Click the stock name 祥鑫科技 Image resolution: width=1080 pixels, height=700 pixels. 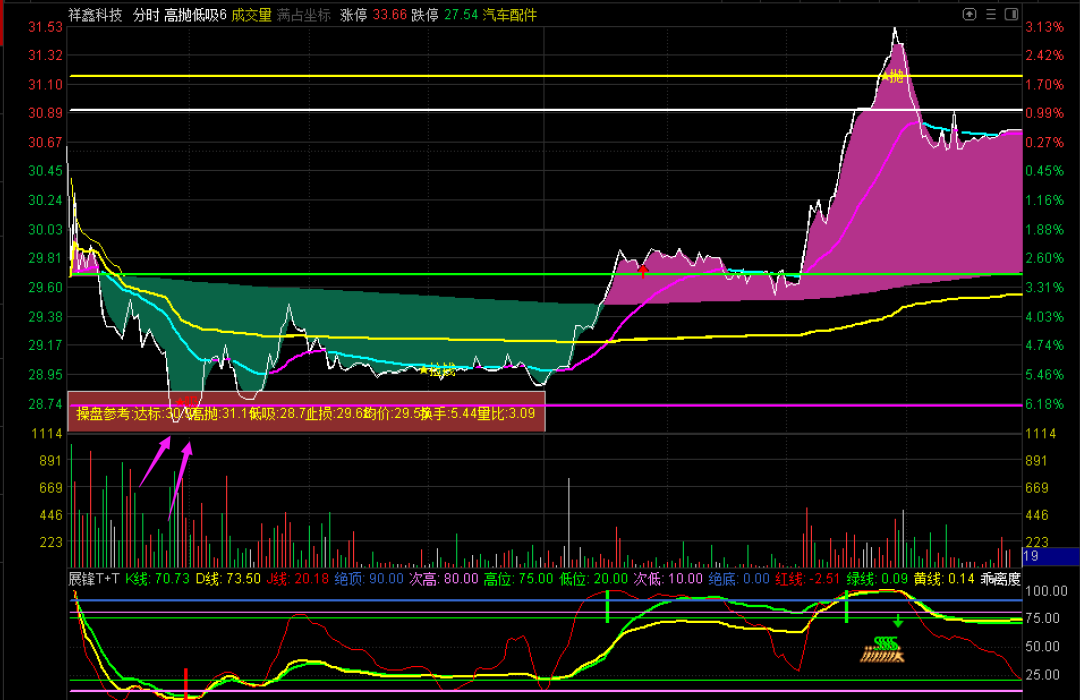95,14
